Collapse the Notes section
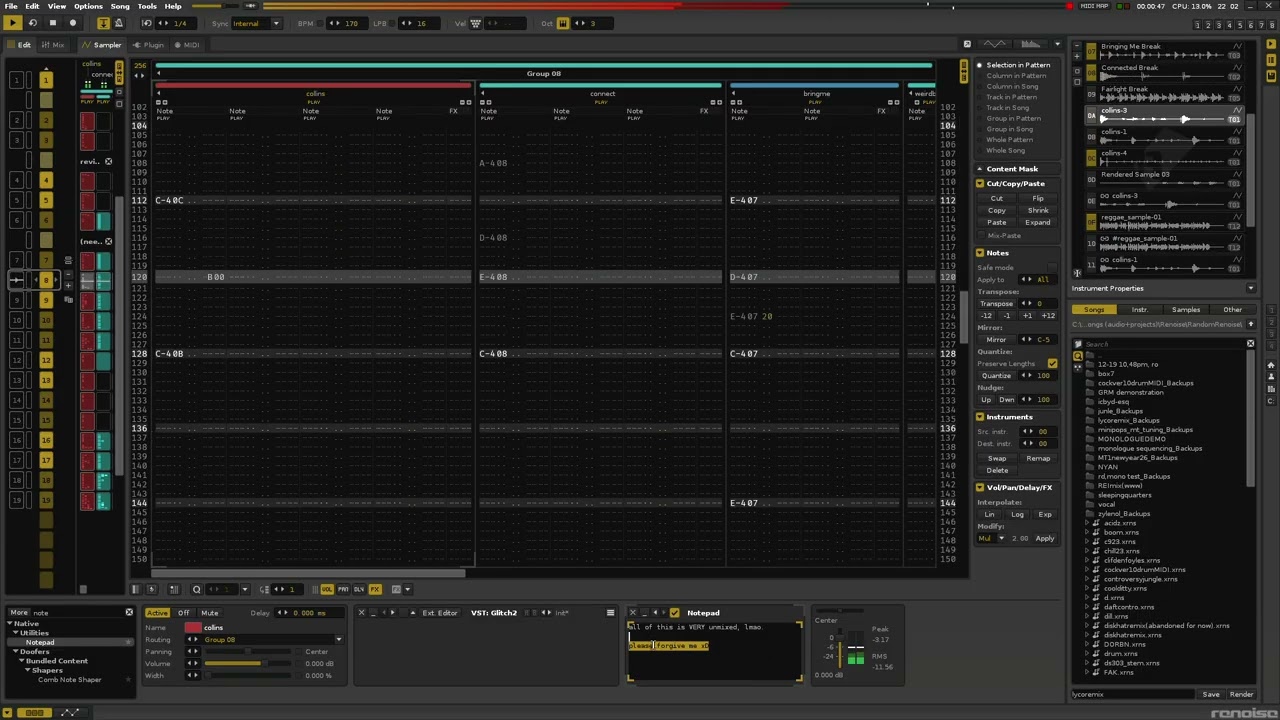This screenshot has width=1280, height=720. (980, 253)
